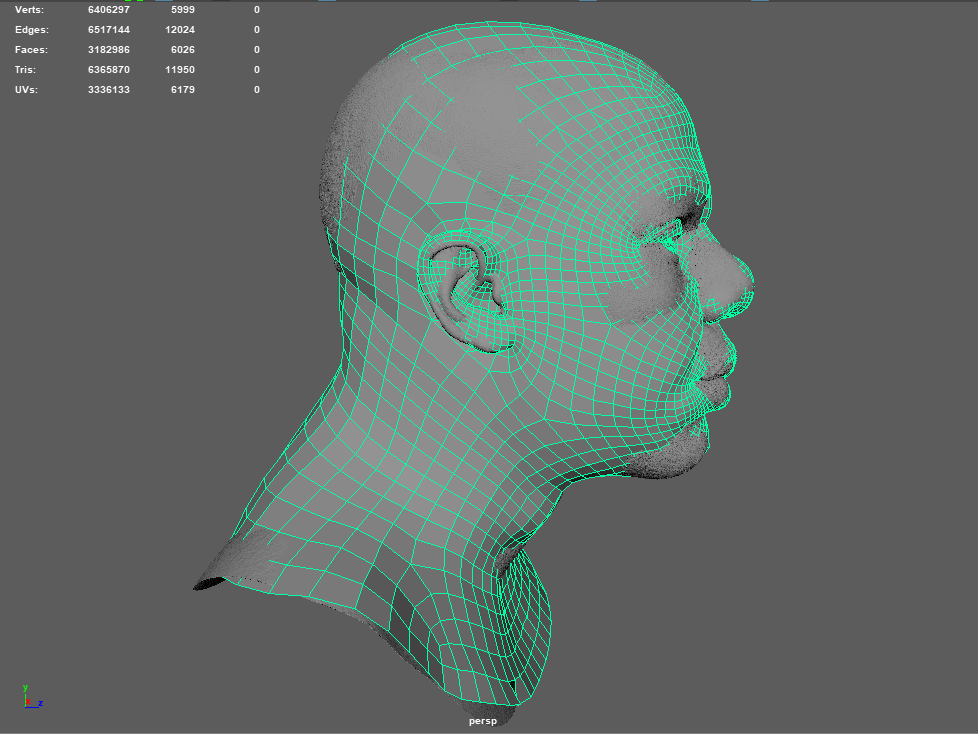Click the zero value in Tris row

point(256,70)
